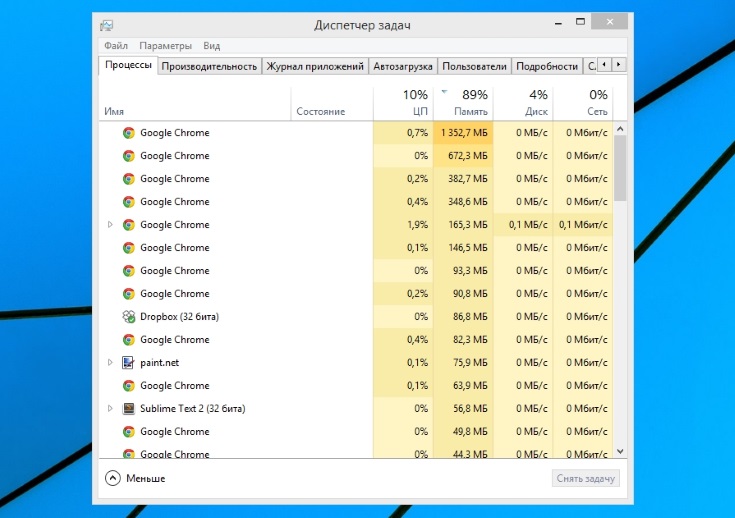Click the network value 0,1 Мбит/с
The width and height of the screenshot is (735, 518).
[583, 225]
